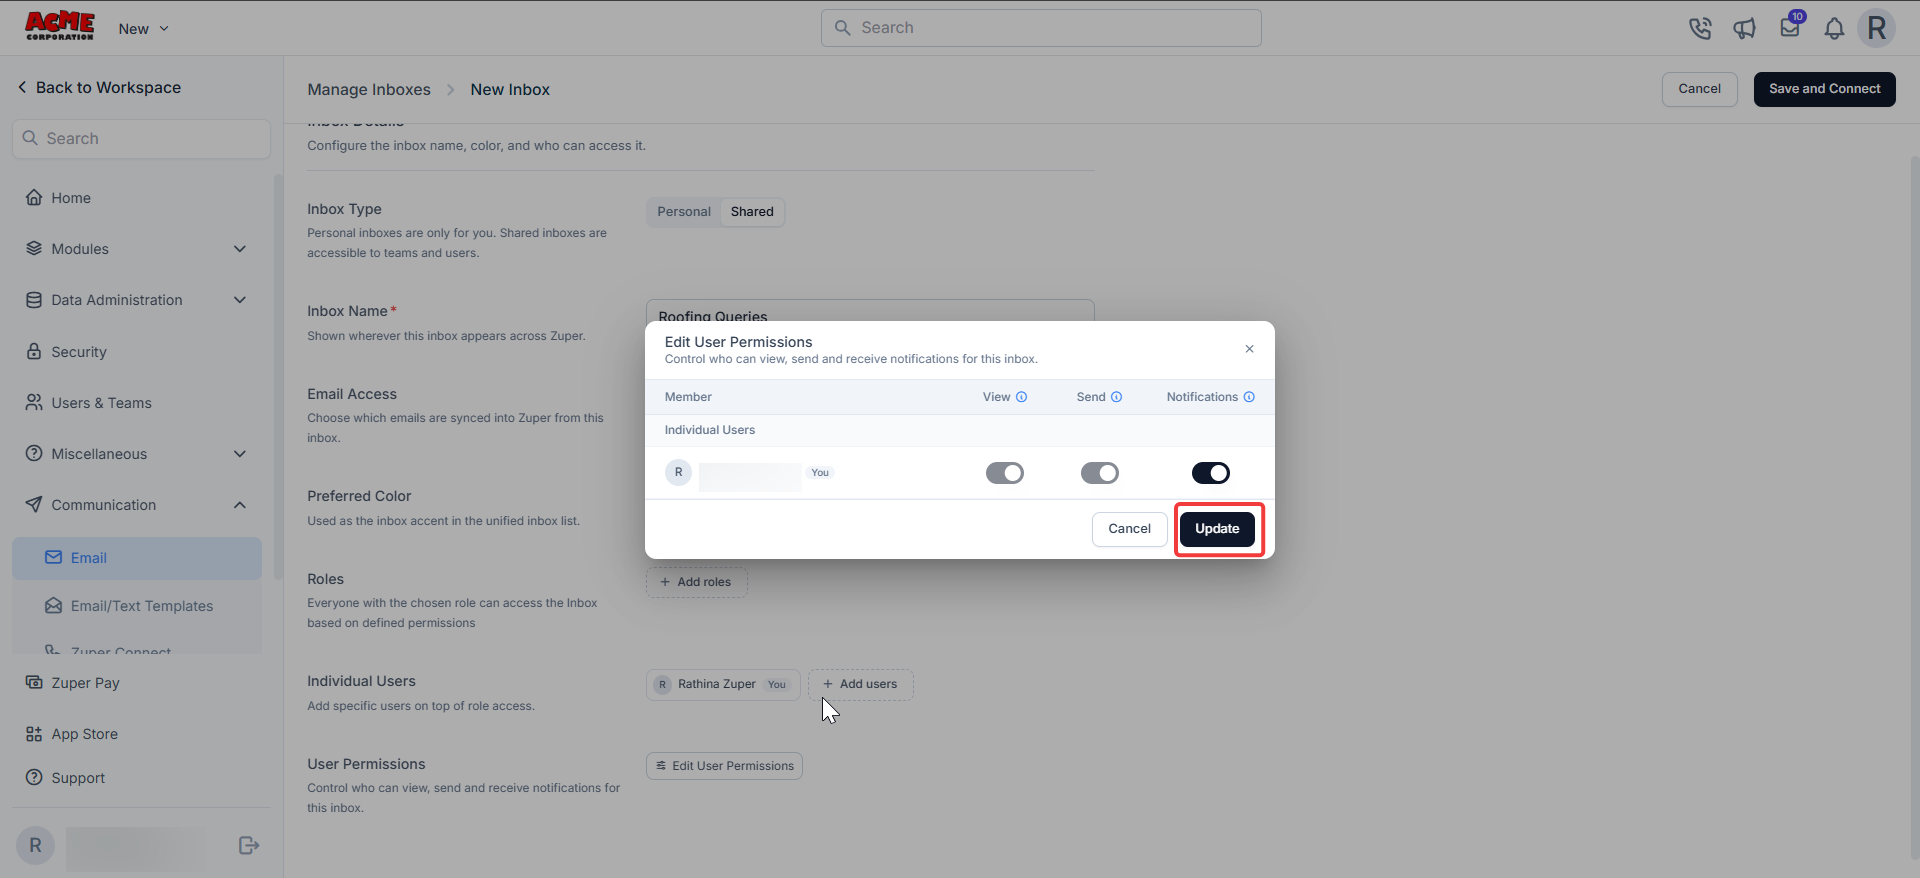This screenshot has width=1920, height=878.
Task: Click the Notifications column info icon
Action: point(1249,397)
